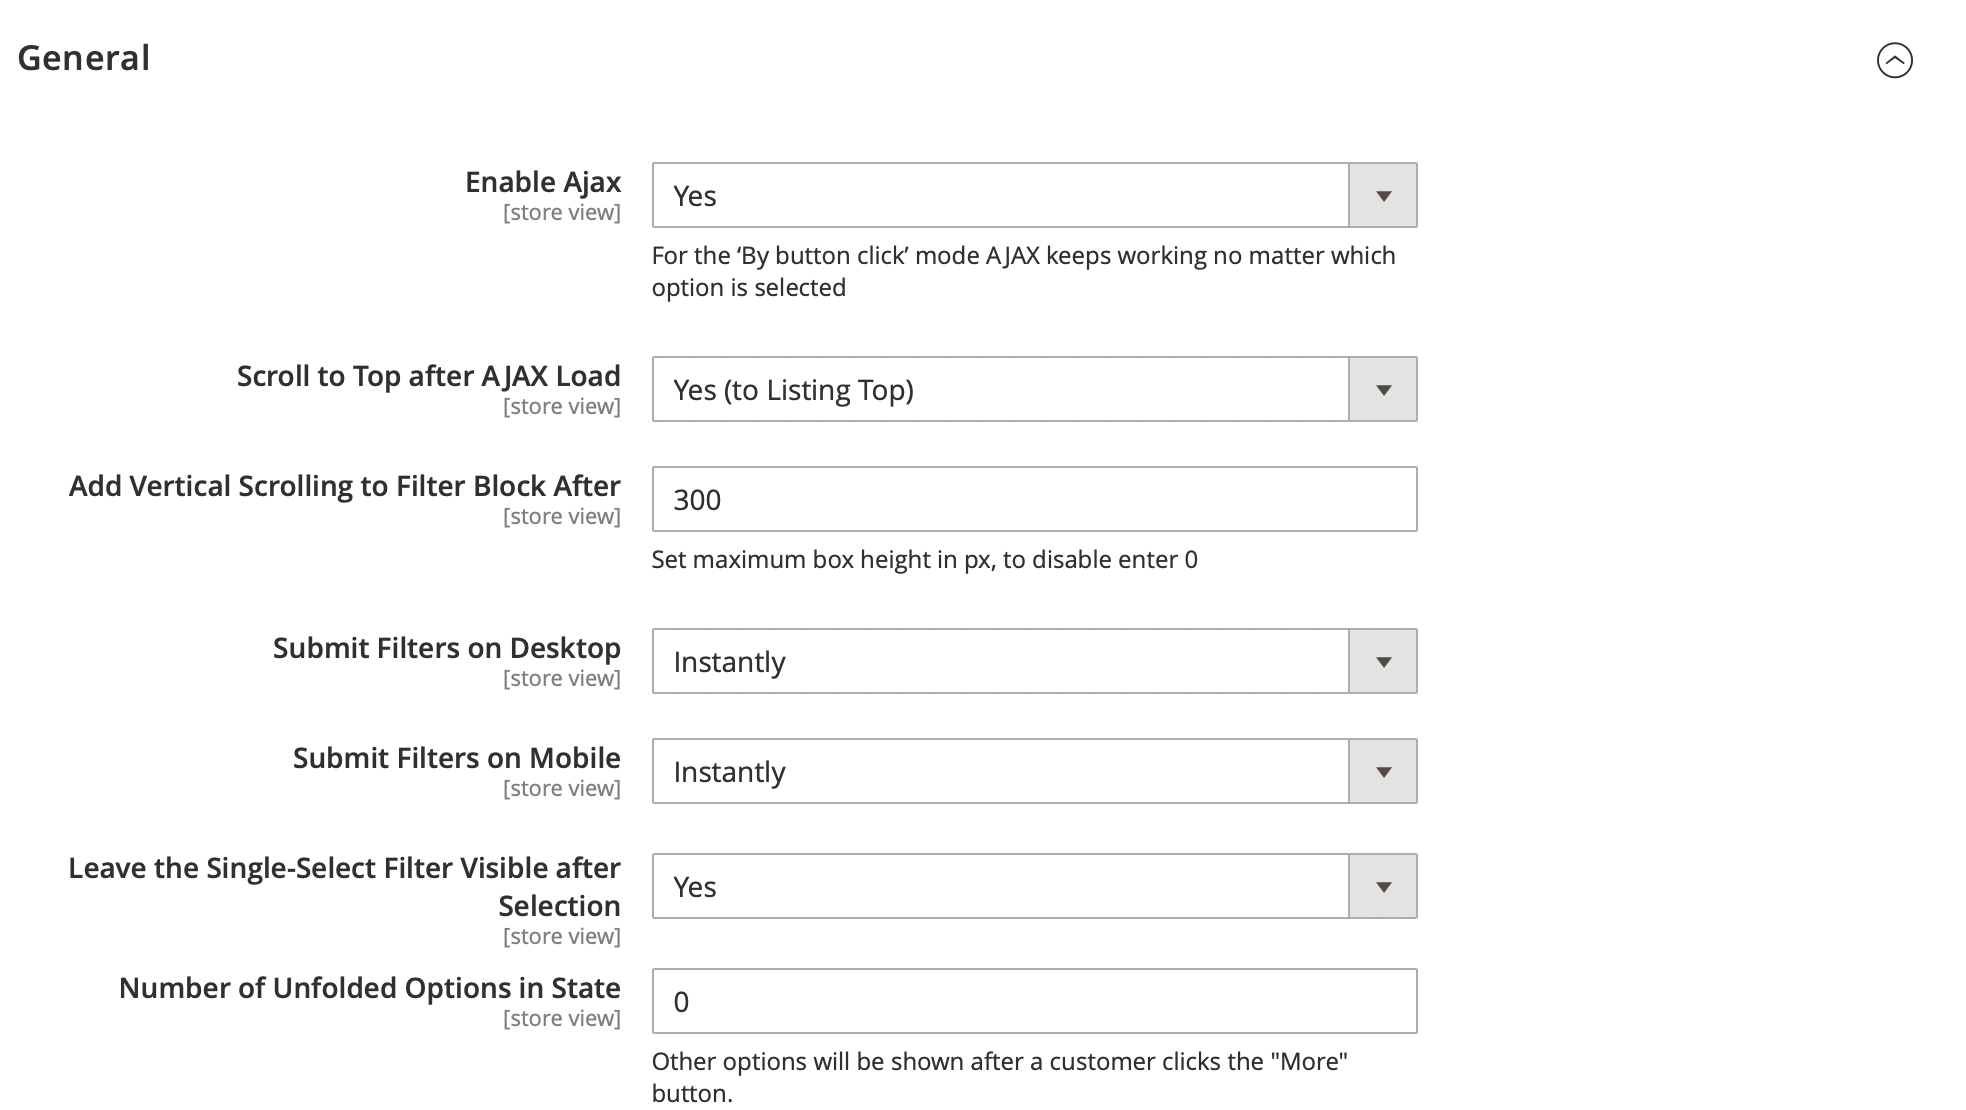Screen dimensions: 1966x1110
Task: Open the Enable Ajax dropdown
Action: [1034, 195]
